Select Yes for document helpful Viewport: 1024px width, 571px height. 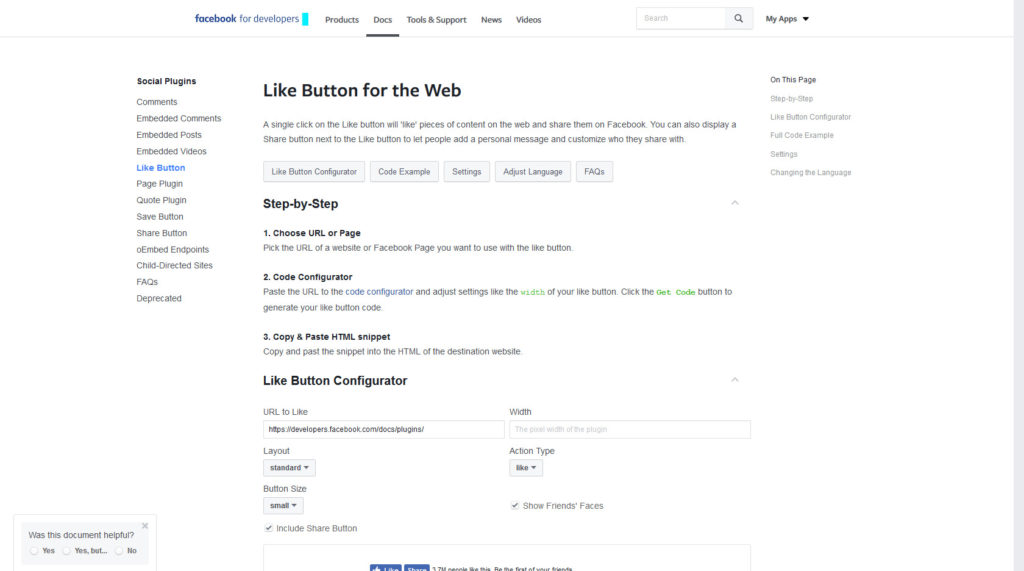pyautogui.click(x=35, y=551)
